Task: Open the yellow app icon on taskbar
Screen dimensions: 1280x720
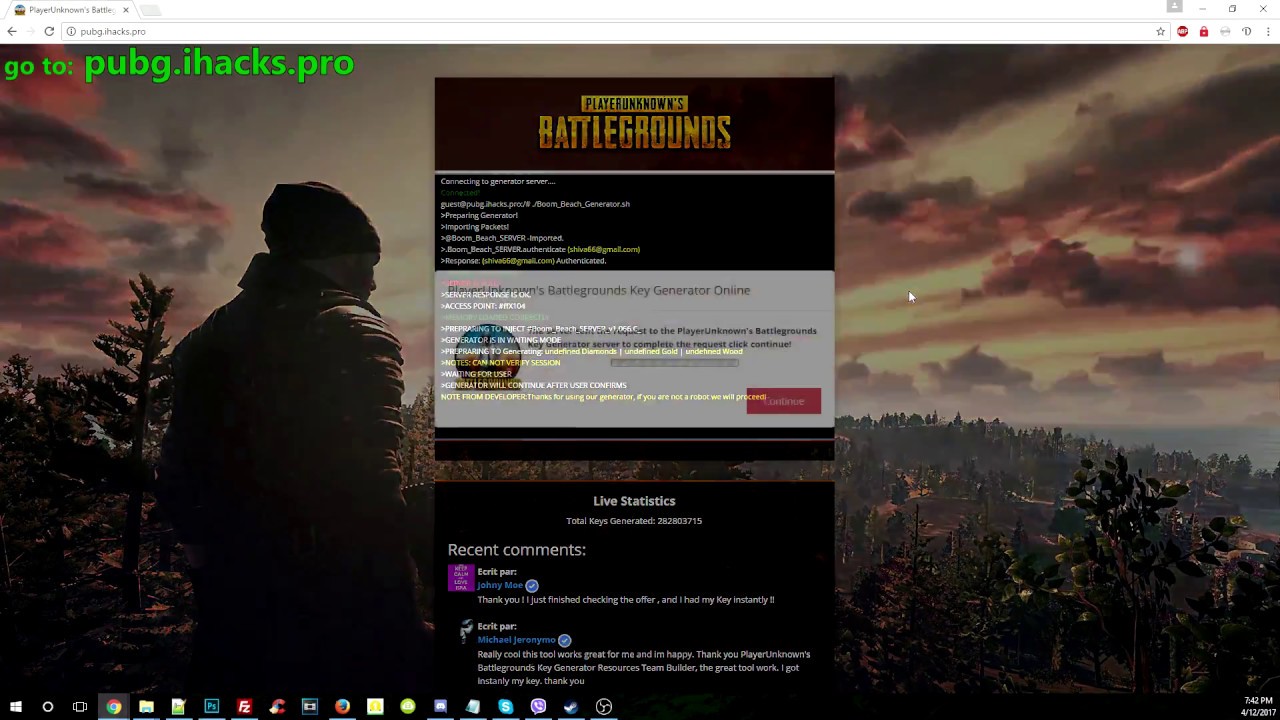Action: [x=375, y=707]
